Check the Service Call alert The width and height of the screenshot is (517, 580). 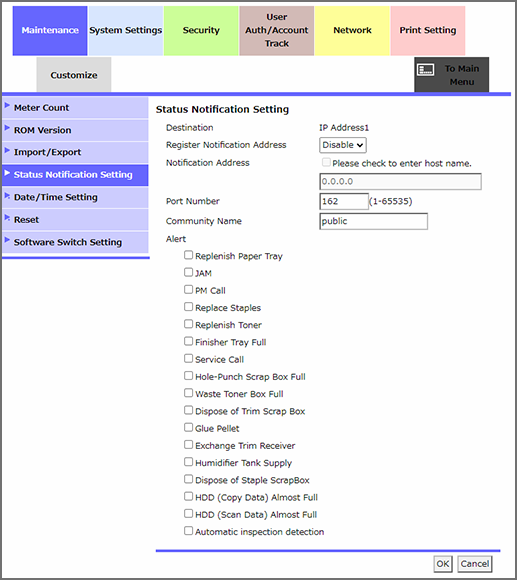[189, 358]
